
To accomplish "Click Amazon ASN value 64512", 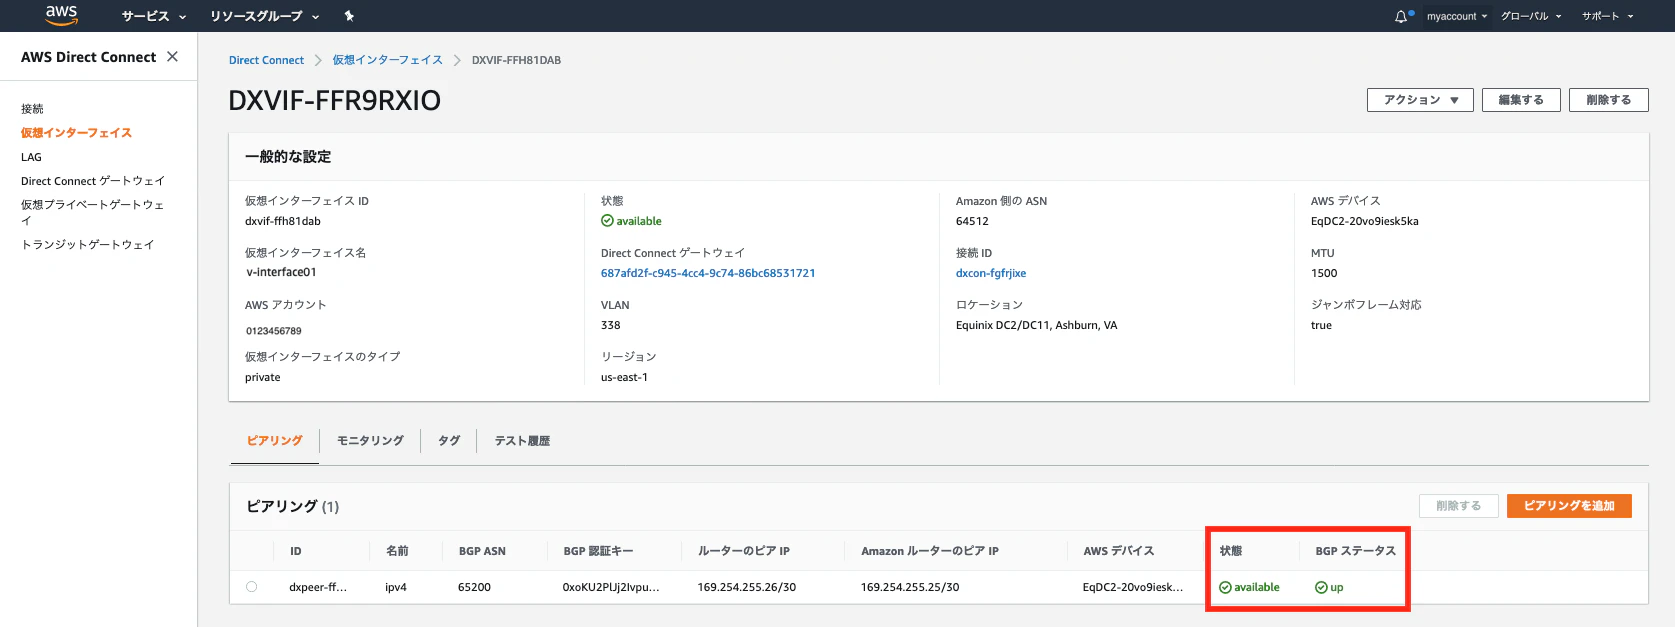I will (x=972, y=221).
